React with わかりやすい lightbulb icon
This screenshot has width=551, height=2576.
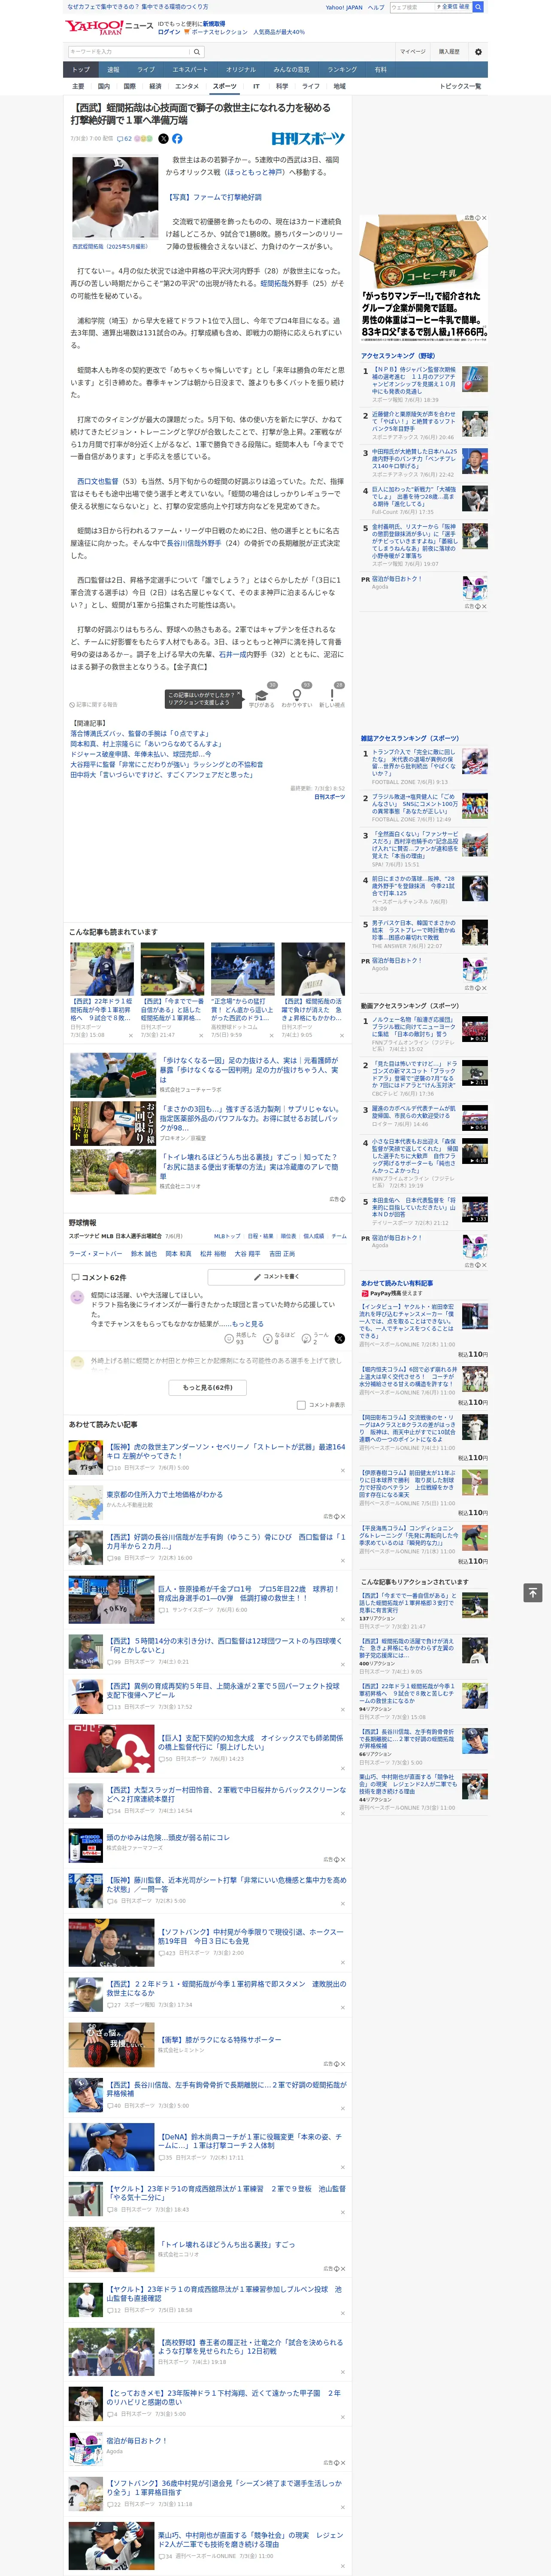(296, 695)
